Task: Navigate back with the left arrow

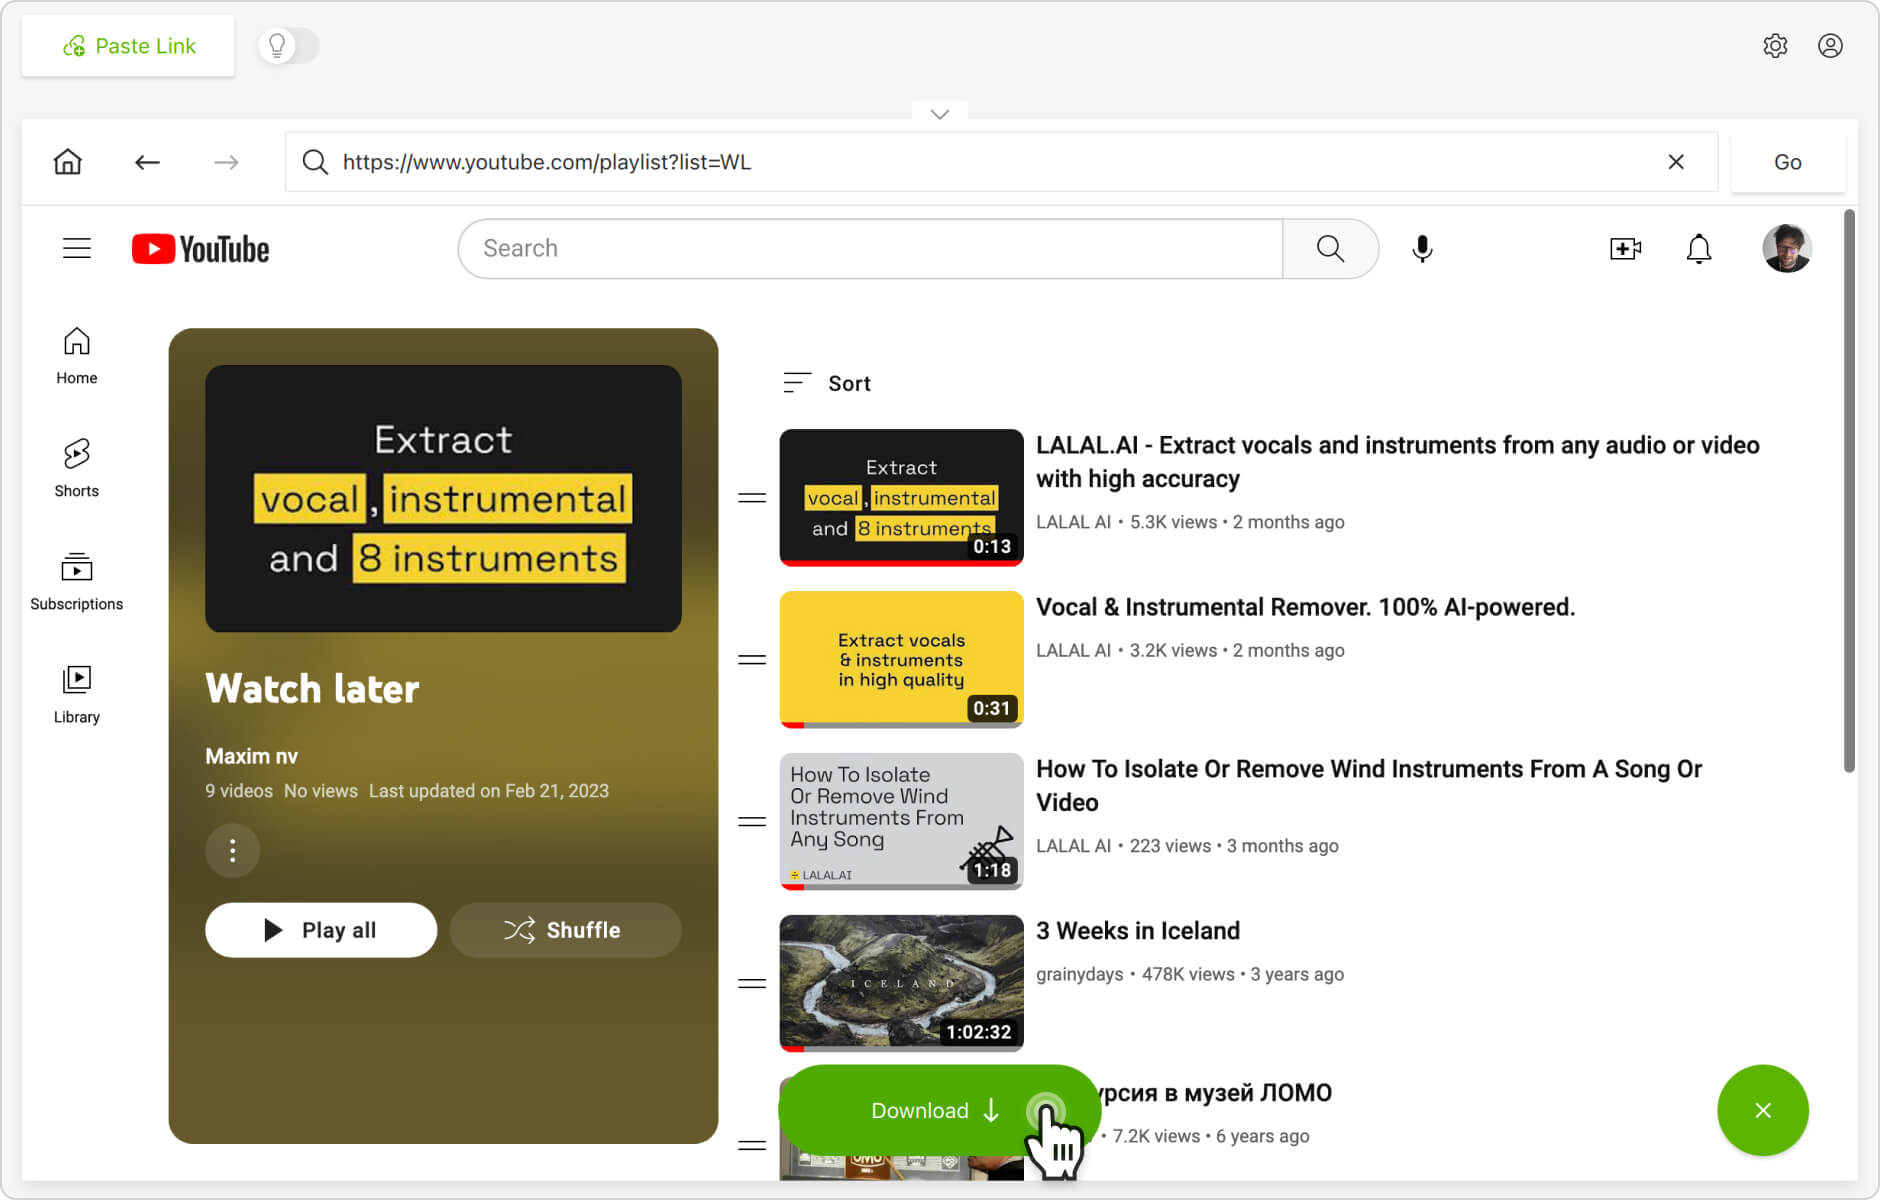Action: click(x=147, y=162)
